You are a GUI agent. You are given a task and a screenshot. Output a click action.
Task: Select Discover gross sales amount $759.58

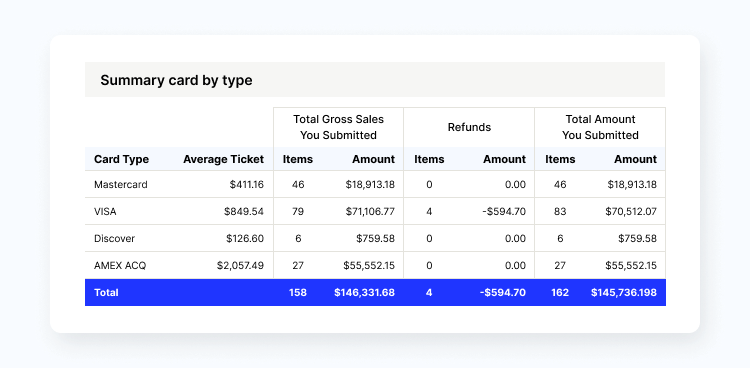[x=375, y=238]
